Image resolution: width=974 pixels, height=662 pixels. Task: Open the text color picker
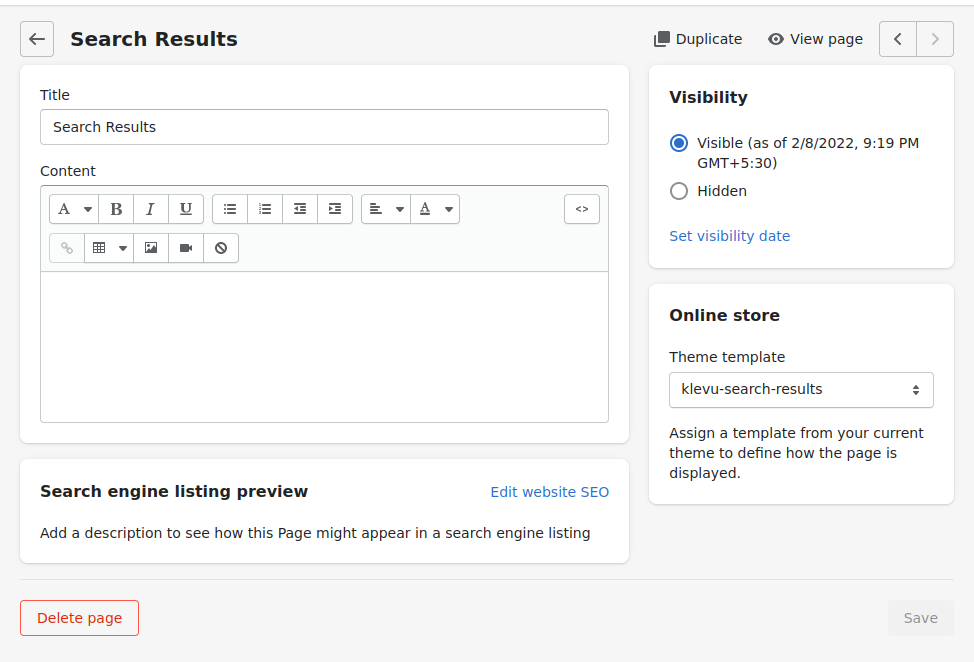coord(435,209)
